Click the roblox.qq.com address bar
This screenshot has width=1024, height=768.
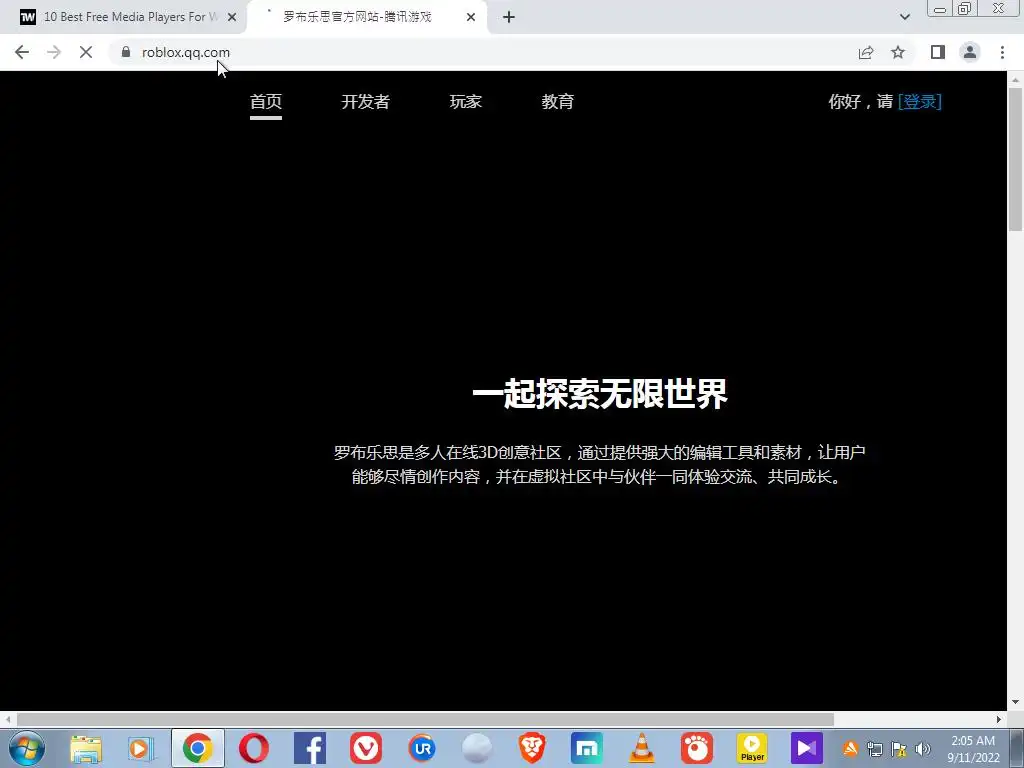tap(483, 52)
